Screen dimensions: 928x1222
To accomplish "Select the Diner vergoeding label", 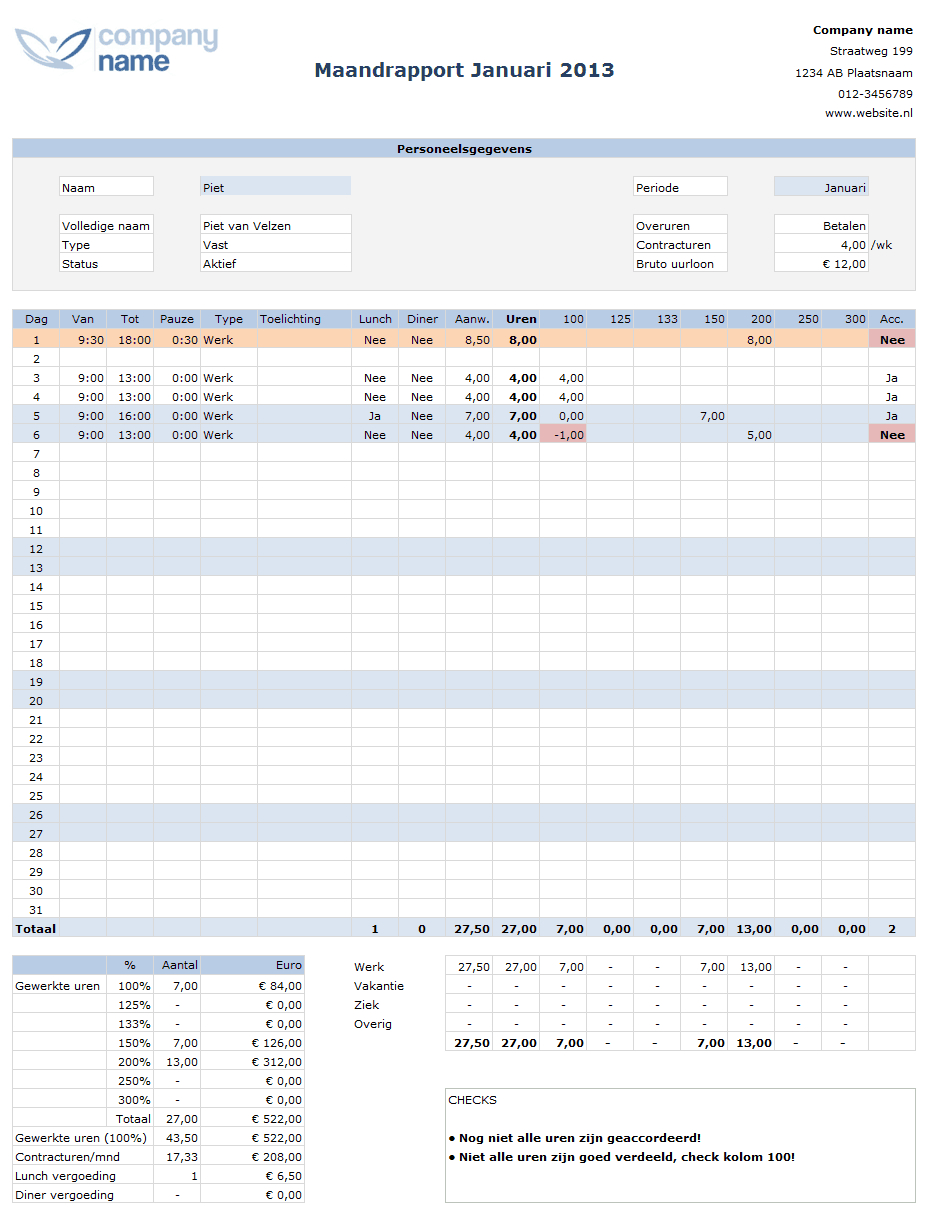I will (x=65, y=1194).
